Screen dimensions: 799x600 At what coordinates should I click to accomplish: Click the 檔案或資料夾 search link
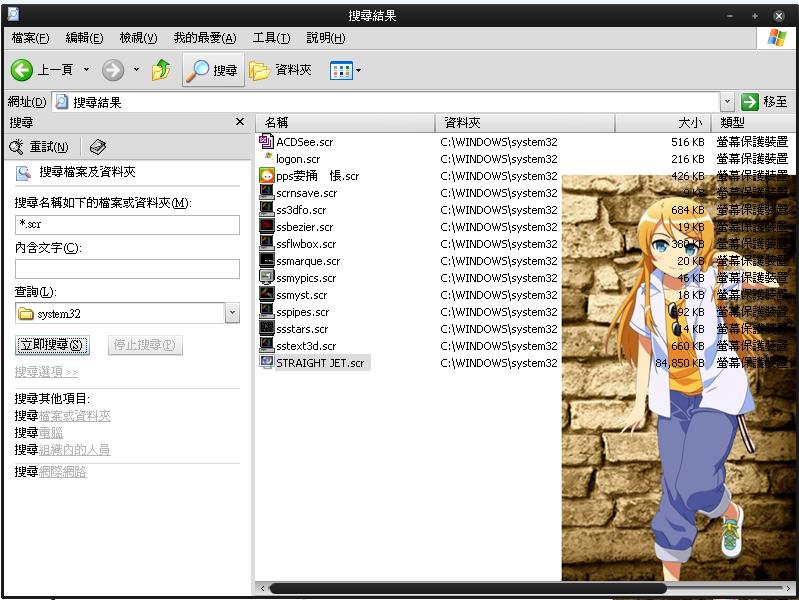coord(75,416)
